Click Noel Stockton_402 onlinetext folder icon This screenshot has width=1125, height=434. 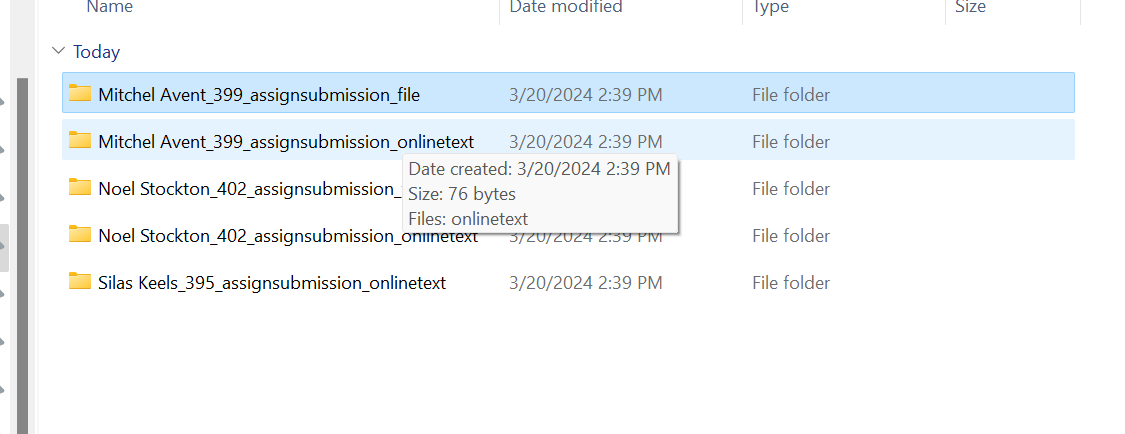pyautogui.click(x=80, y=235)
